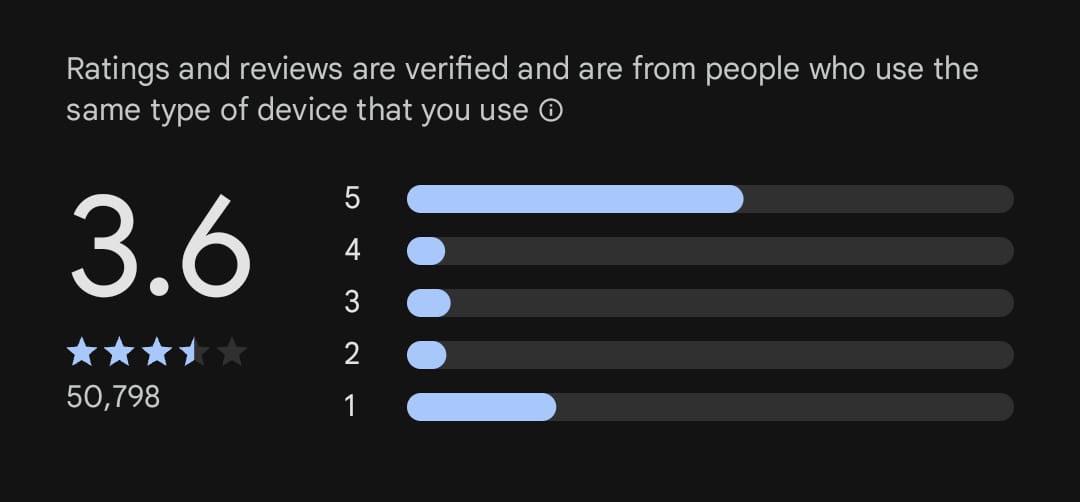The width and height of the screenshot is (1080, 502).
Task: Click the unfilled track of the 1-star bar
Action: pyautogui.click(x=784, y=407)
